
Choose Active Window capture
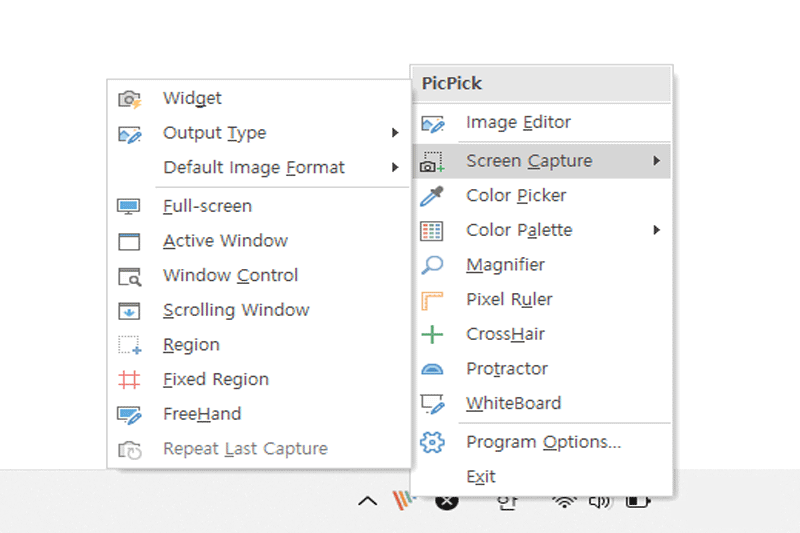225,241
